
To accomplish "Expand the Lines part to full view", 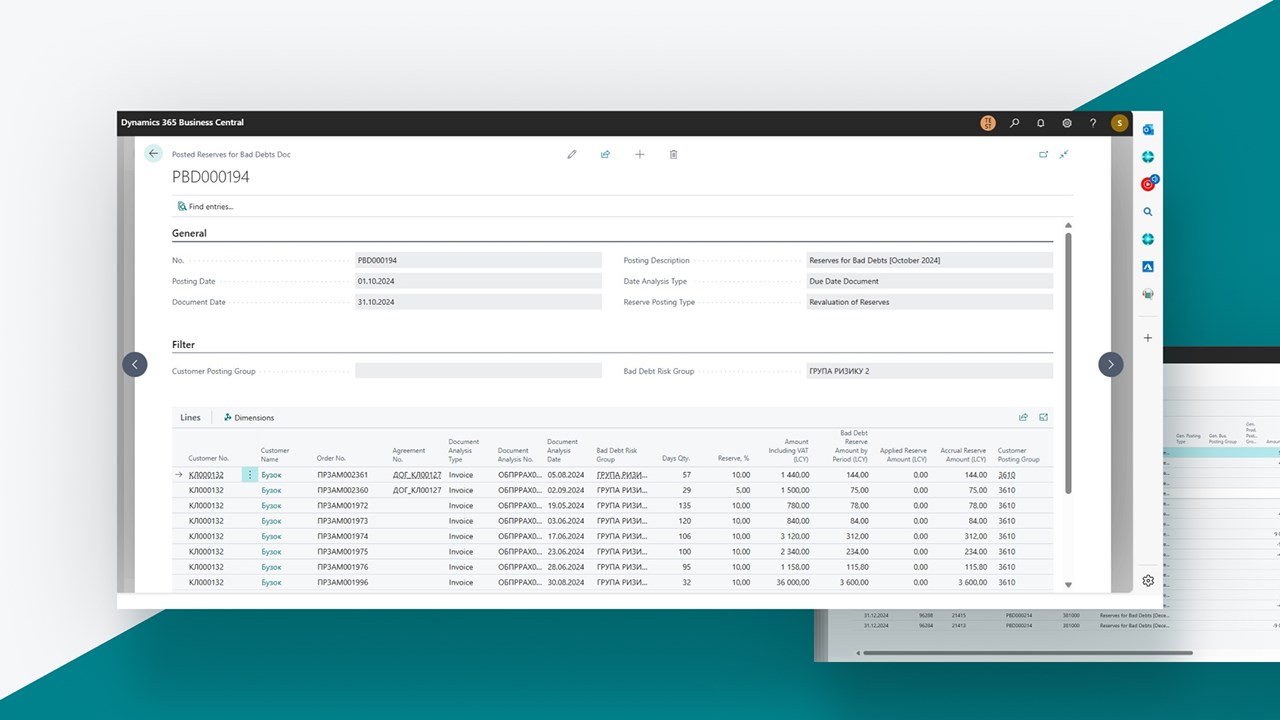I will 1044,417.
